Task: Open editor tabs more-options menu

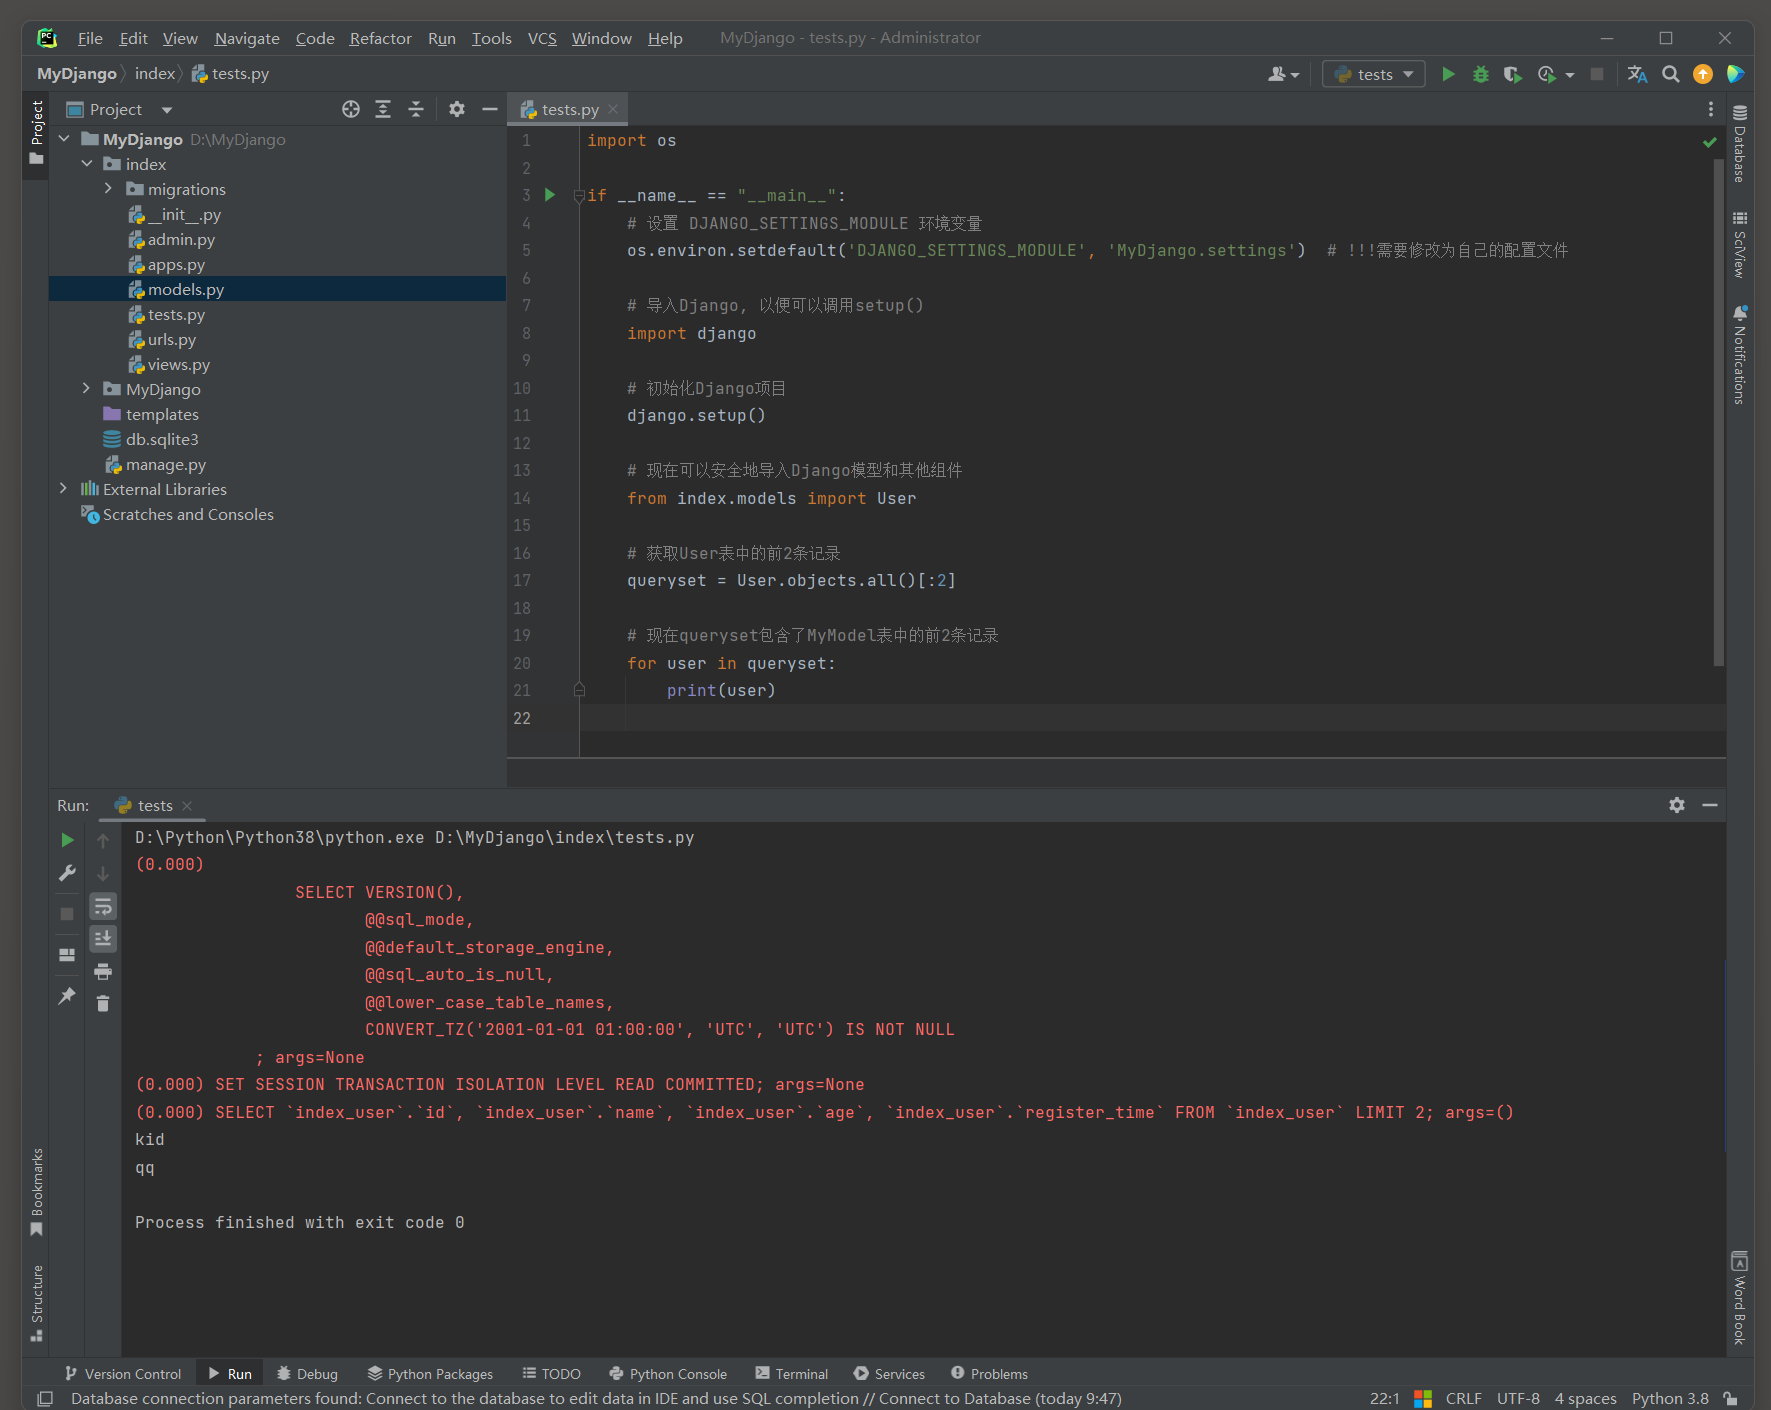Action: [x=1710, y=109]
